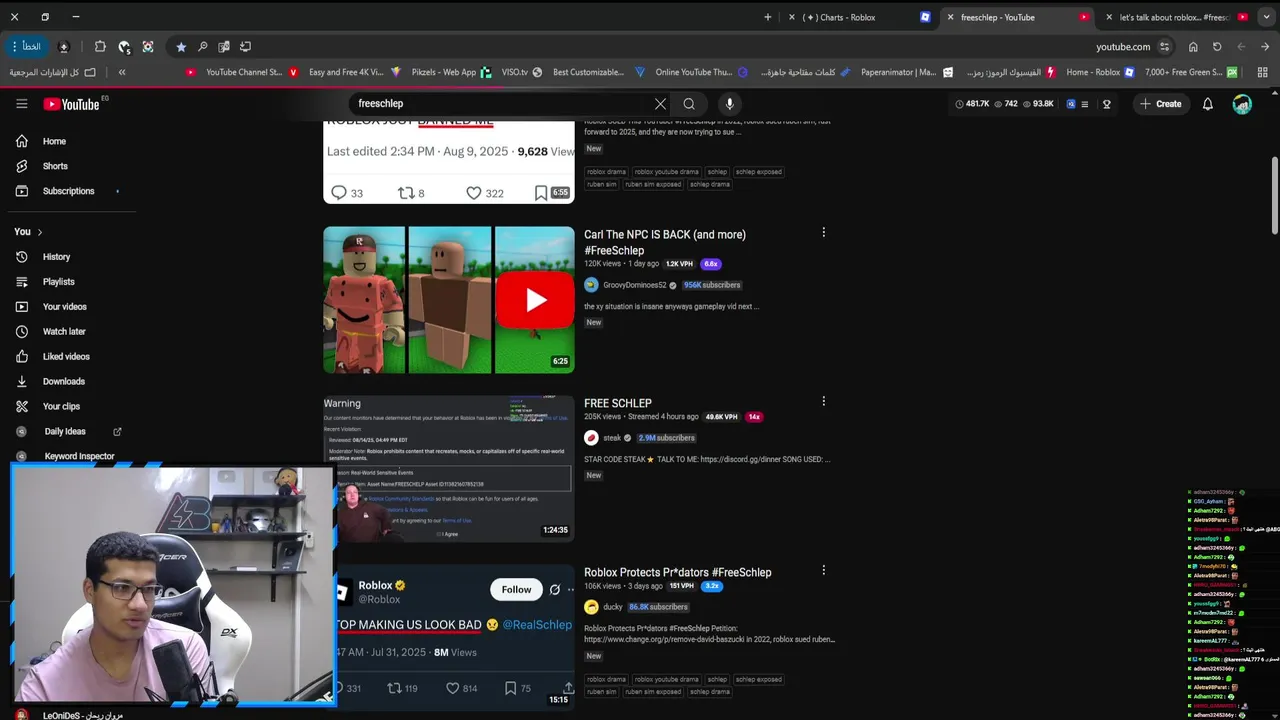The image size is (1280, 720).
Task: Start voice search with microphone
Action: [730, 104]
